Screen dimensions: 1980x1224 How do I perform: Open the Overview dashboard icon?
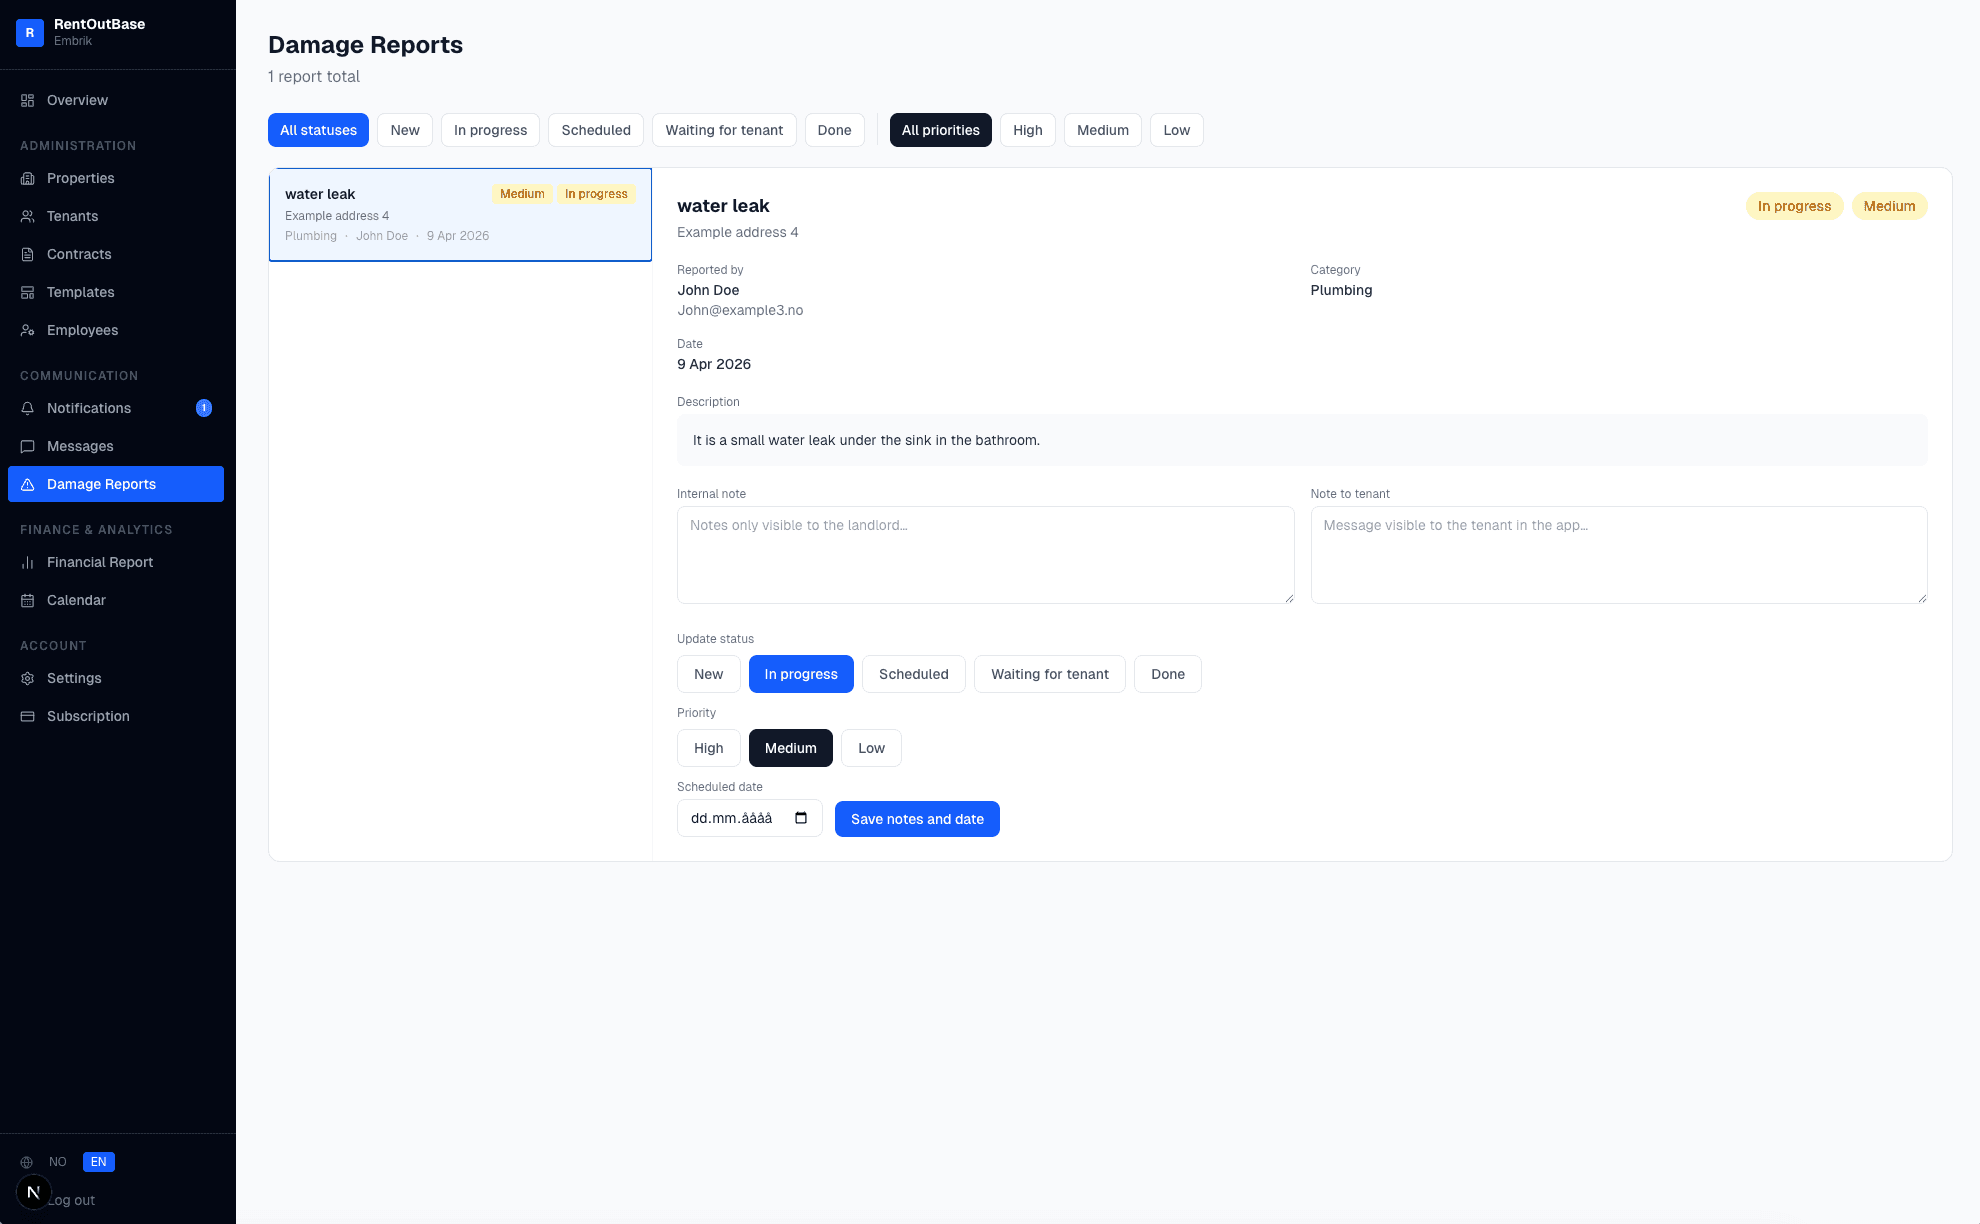point(28,100)
